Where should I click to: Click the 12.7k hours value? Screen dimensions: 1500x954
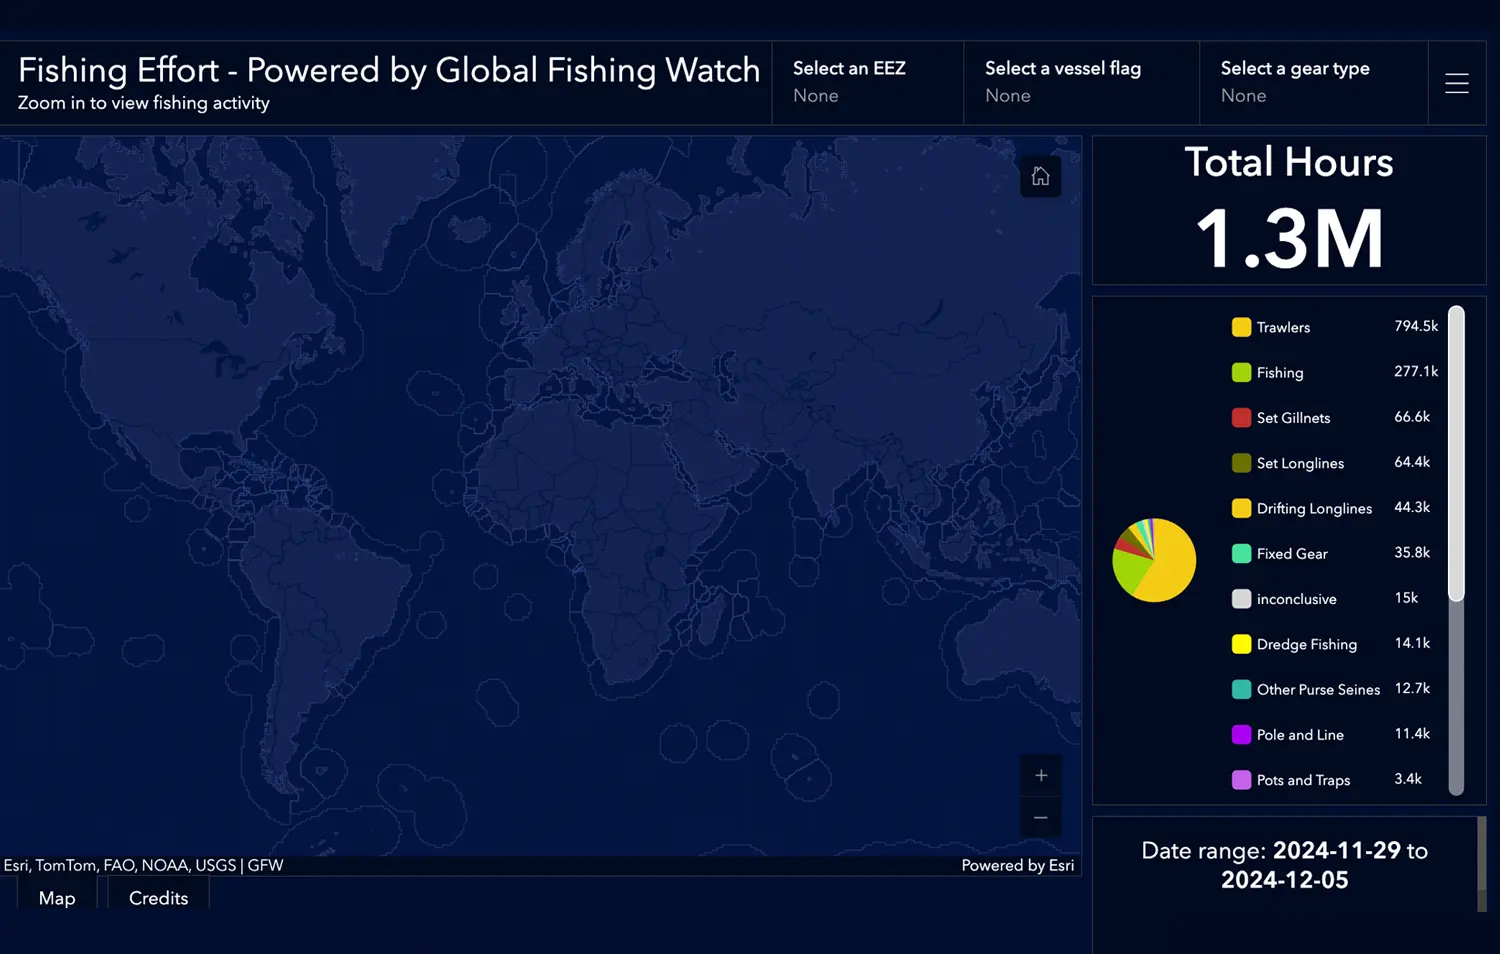pyautogui.click(x=1412, y=688)
